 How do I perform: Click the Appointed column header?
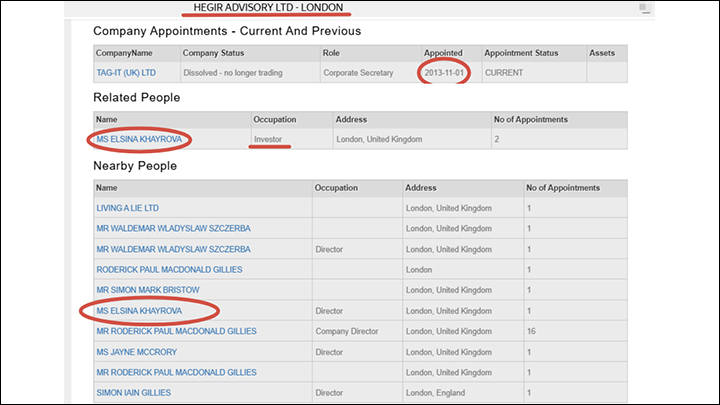tap(443, 53)
